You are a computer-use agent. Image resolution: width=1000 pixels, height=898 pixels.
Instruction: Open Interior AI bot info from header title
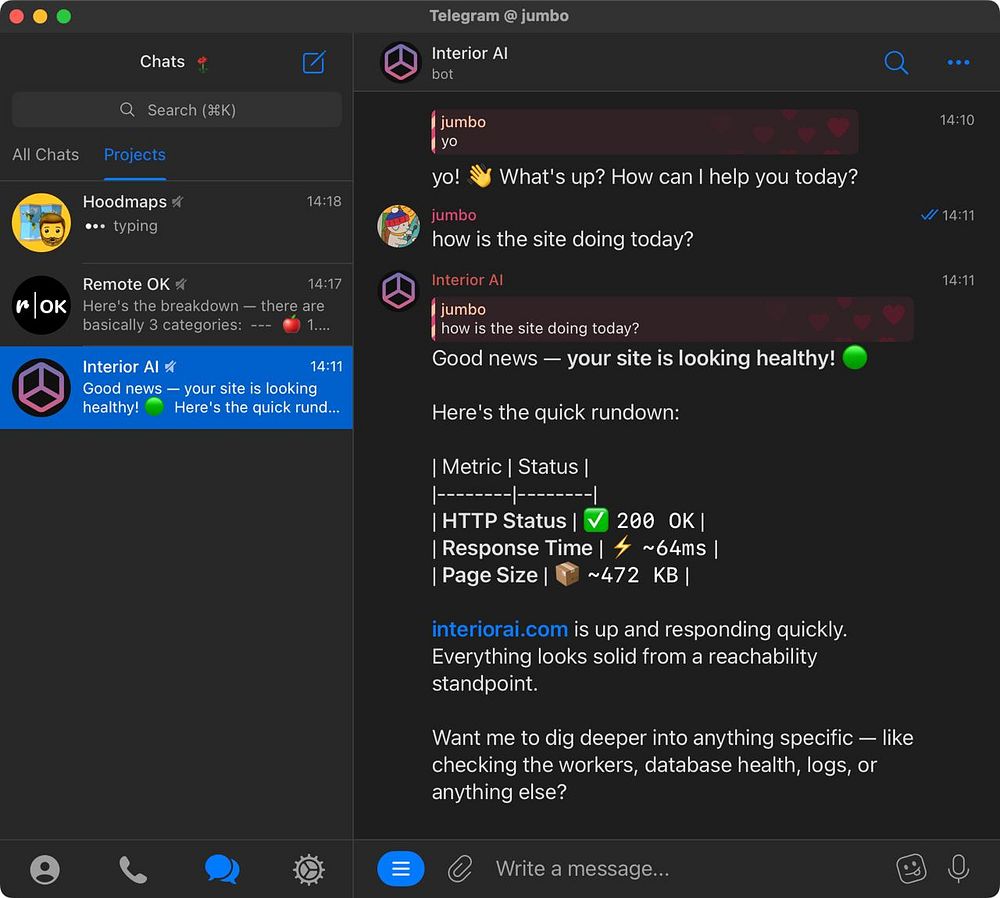click(x=469, y=54)
